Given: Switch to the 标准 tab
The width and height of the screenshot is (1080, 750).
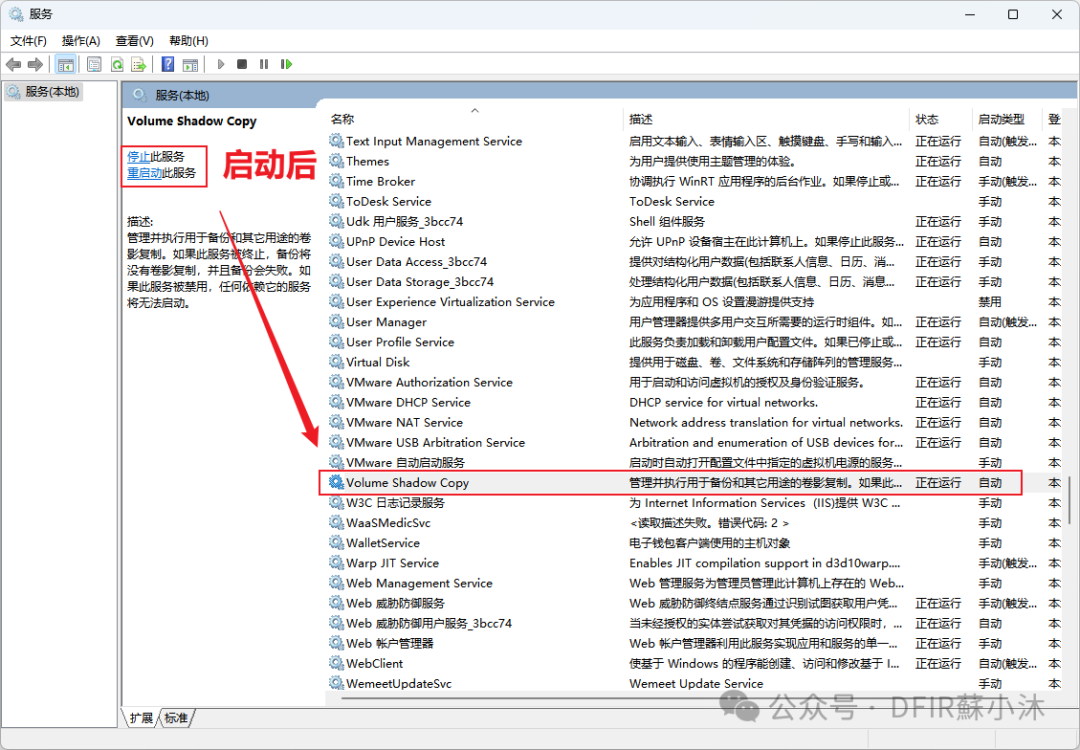Looking at the screenshot, I should (176, 718).
